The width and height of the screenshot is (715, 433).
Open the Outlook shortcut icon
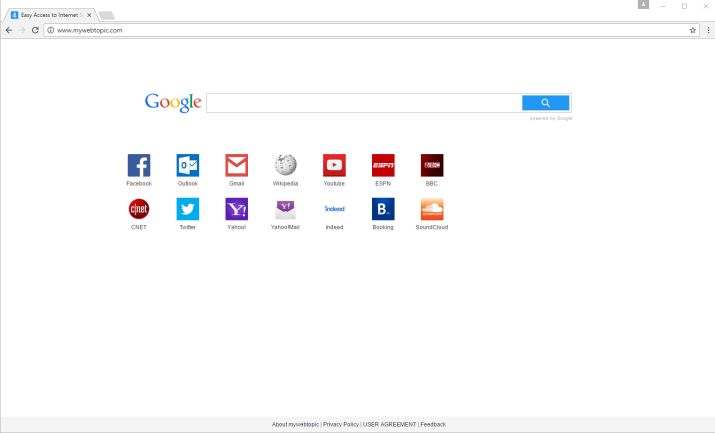pyautogui.click(x=188, y=165)
